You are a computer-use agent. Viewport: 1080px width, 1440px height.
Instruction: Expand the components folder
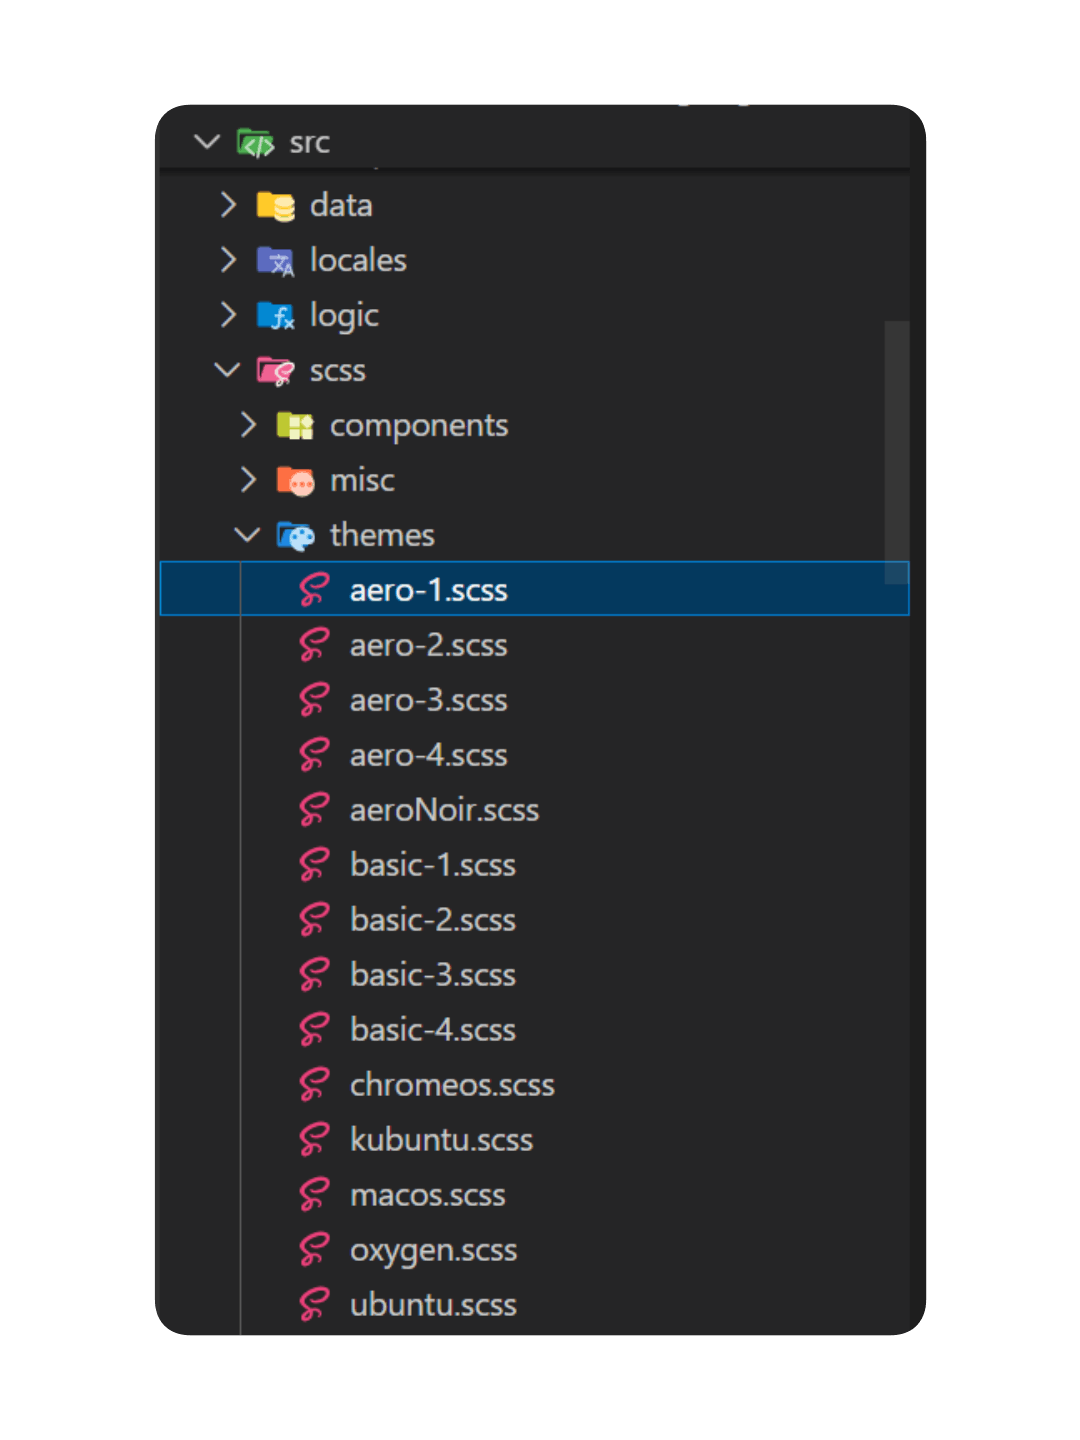tap(248, 425)
